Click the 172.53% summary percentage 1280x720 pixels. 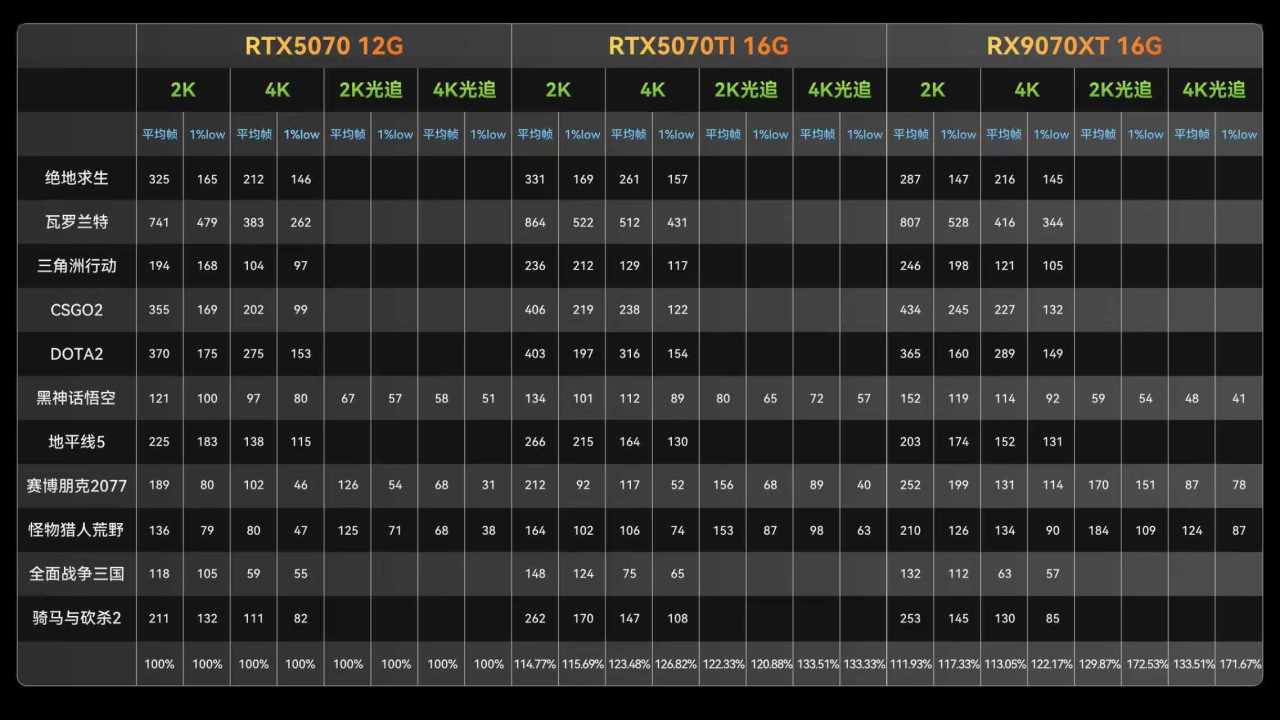click(x=1145, y=664)
